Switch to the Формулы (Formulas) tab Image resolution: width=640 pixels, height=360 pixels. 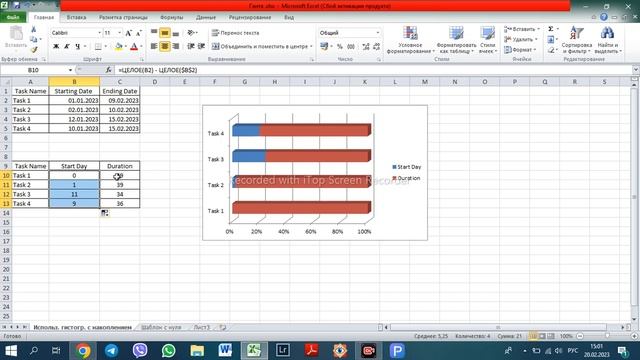tap(171, 17)
